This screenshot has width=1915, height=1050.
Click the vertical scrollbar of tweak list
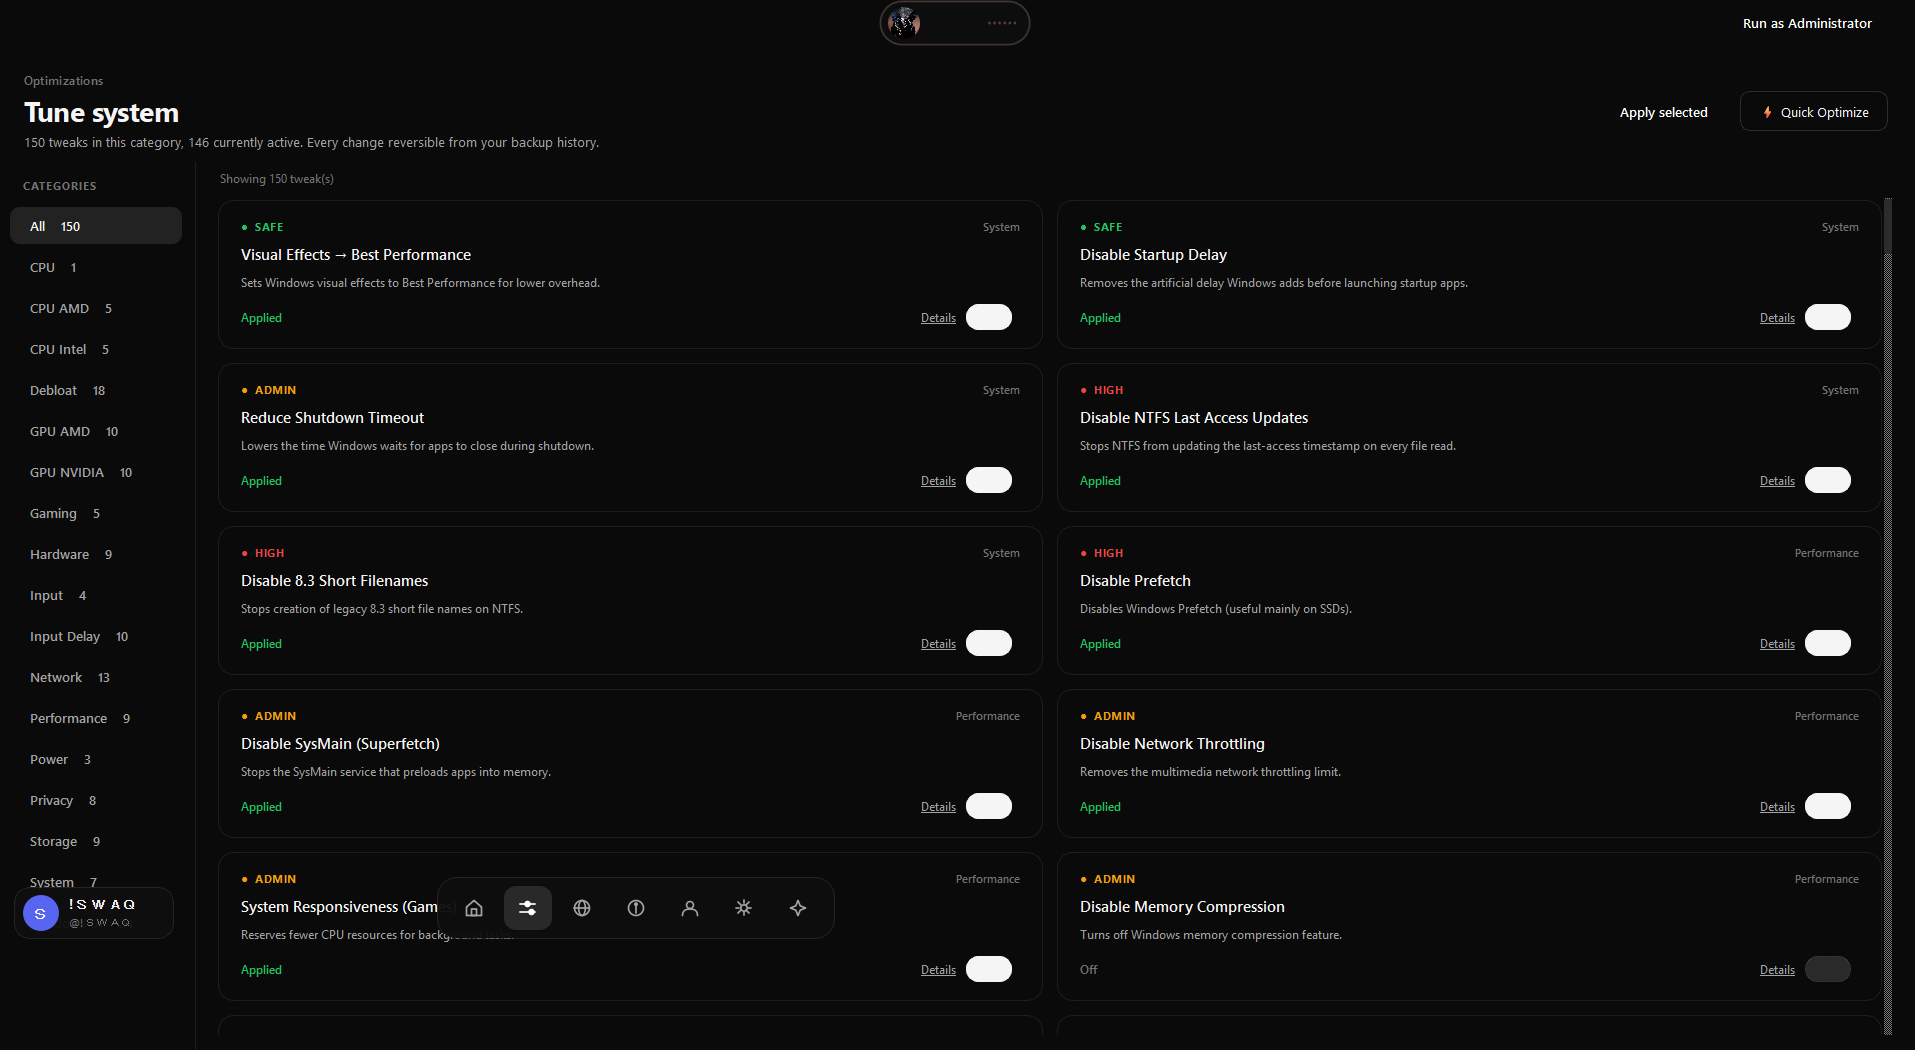click(x=1888, y=616)
